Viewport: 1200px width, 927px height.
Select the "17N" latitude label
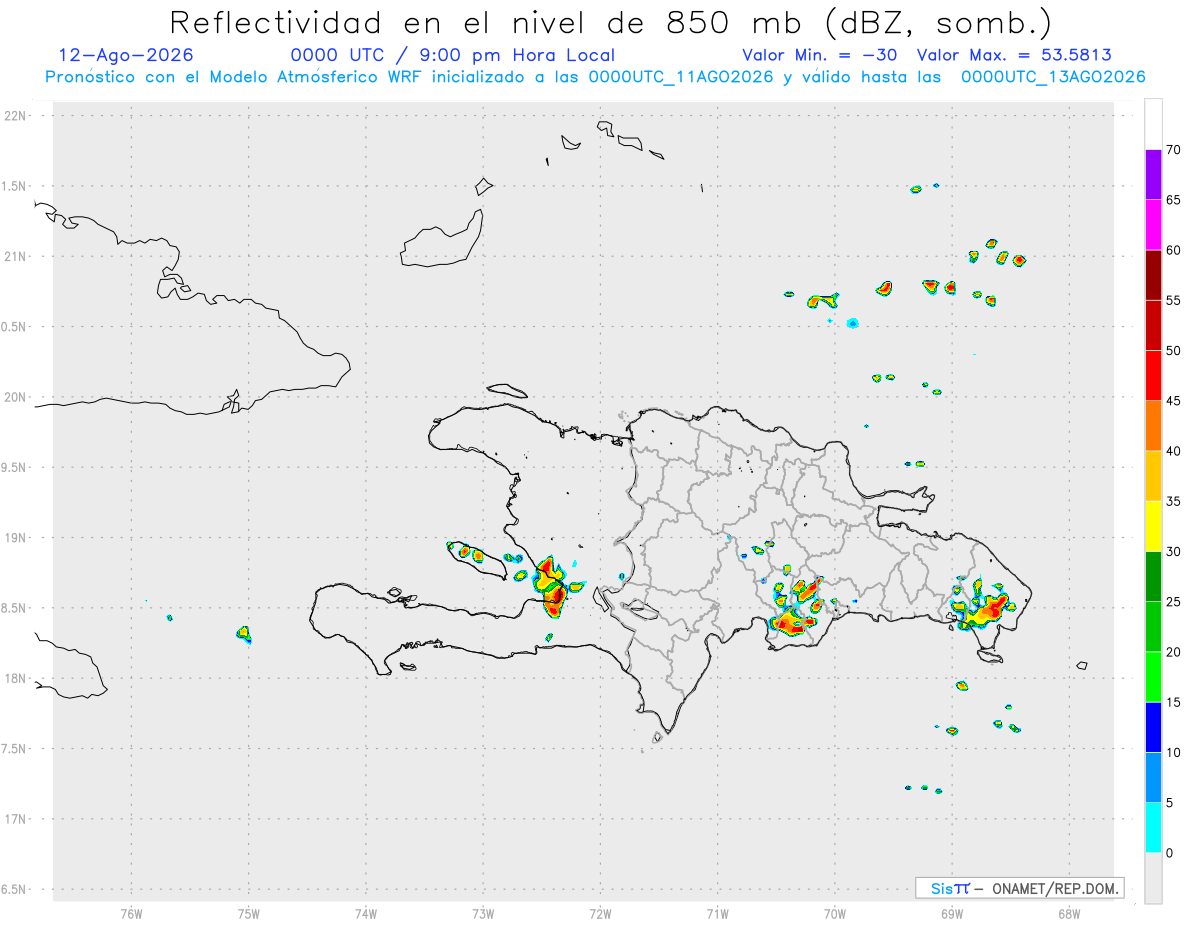pyautogui.click(x=17, y=819)
